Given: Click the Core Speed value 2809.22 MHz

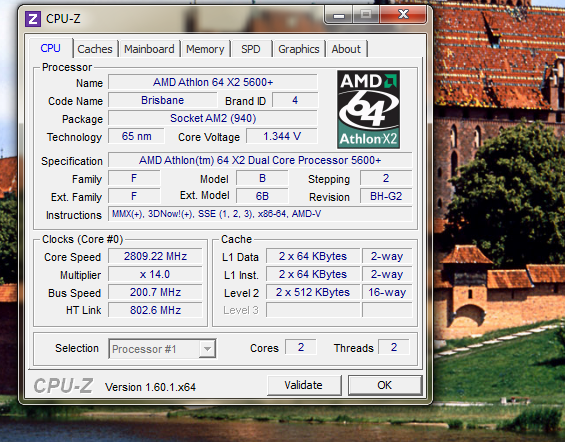Looking at the screenshot, I should (x=155, y=256).
